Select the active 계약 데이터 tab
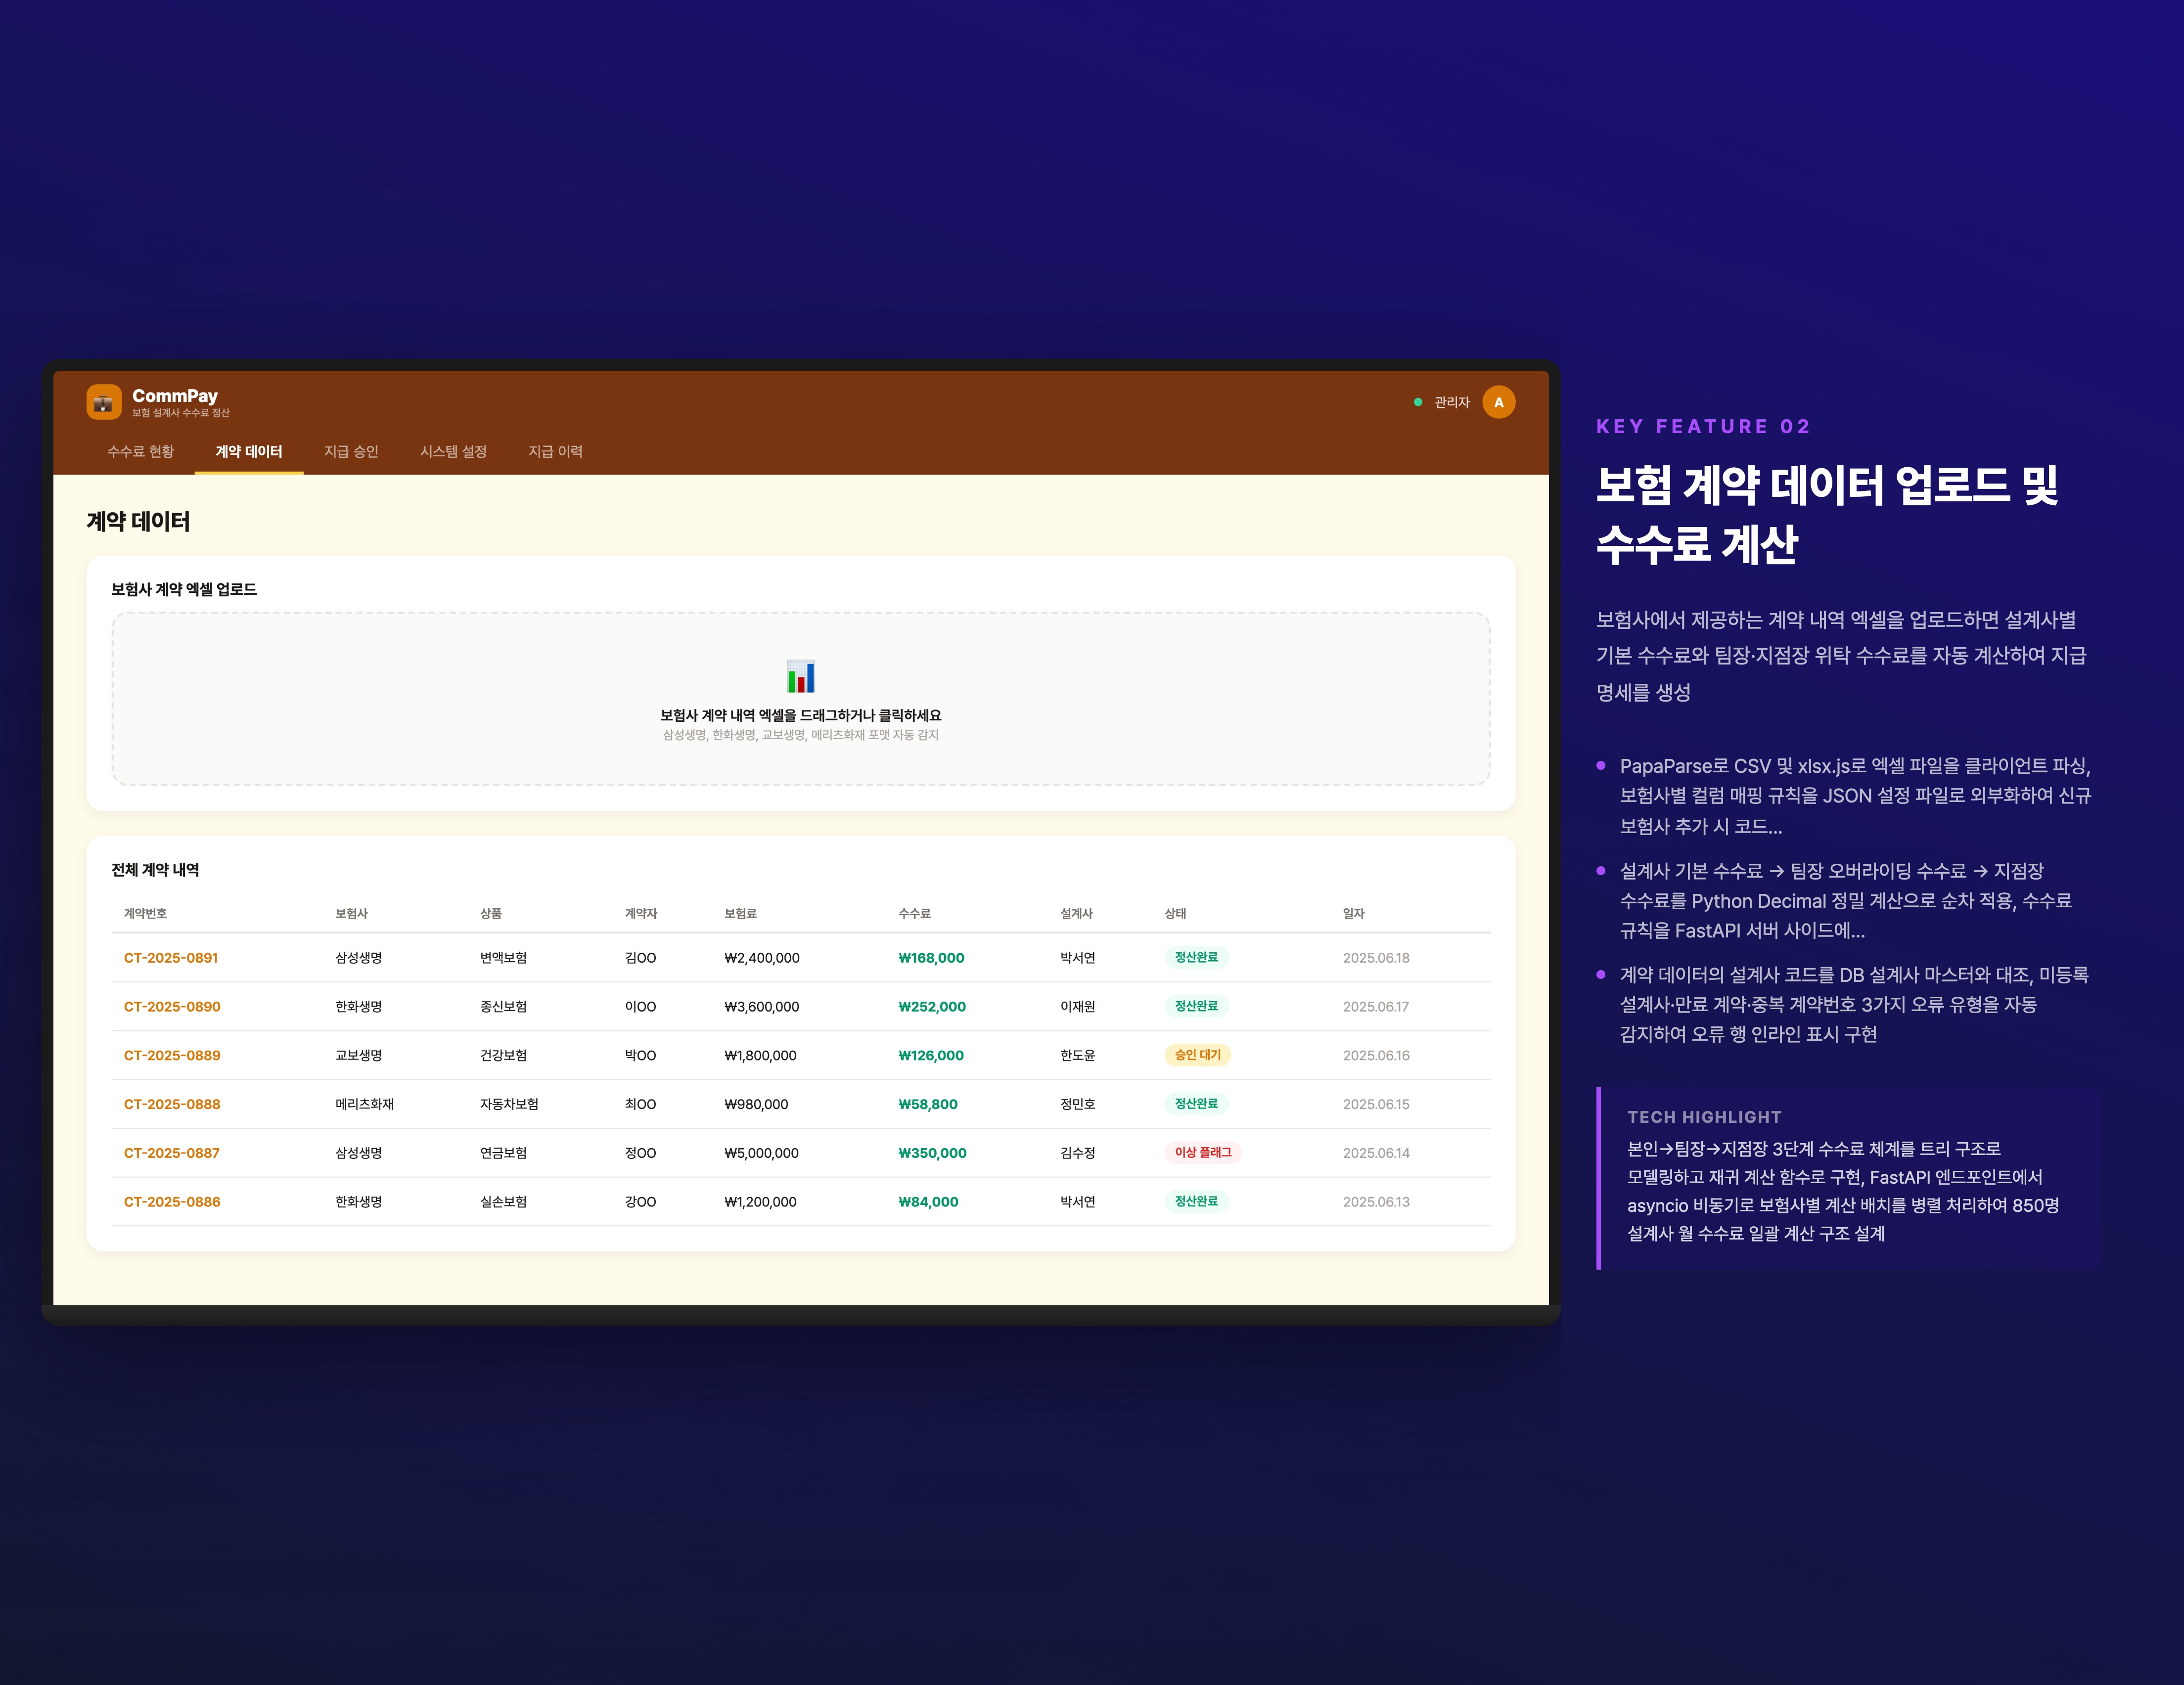Image resolution: width=2184 pixels, height=1685 pixels. (x=249, y=452)
